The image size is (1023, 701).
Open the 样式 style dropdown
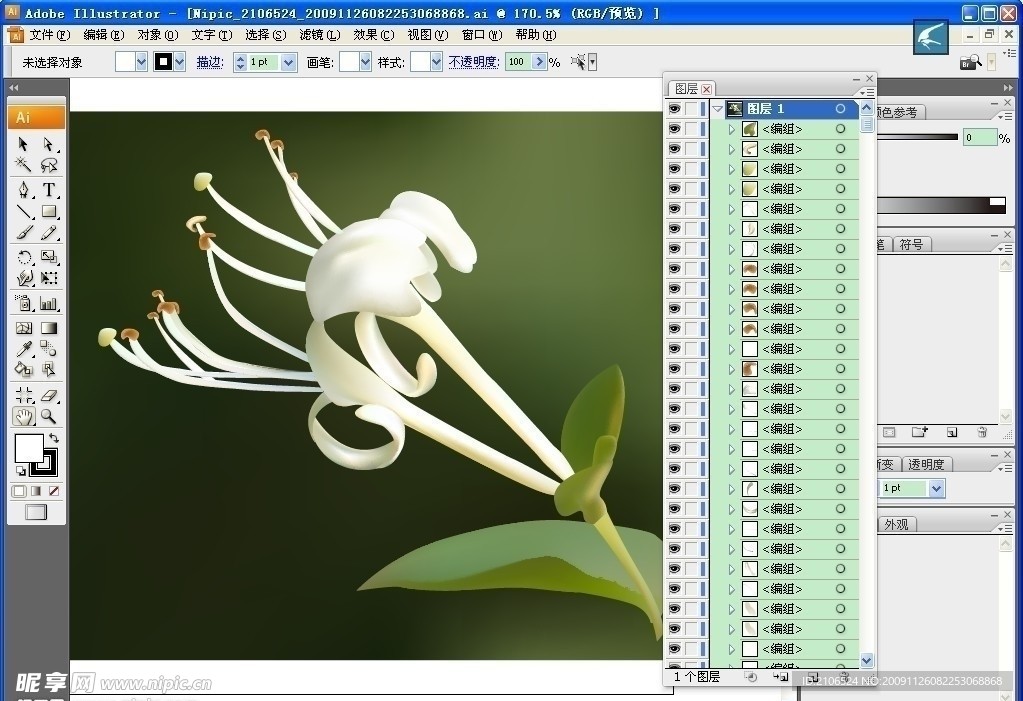pos(435,62)
